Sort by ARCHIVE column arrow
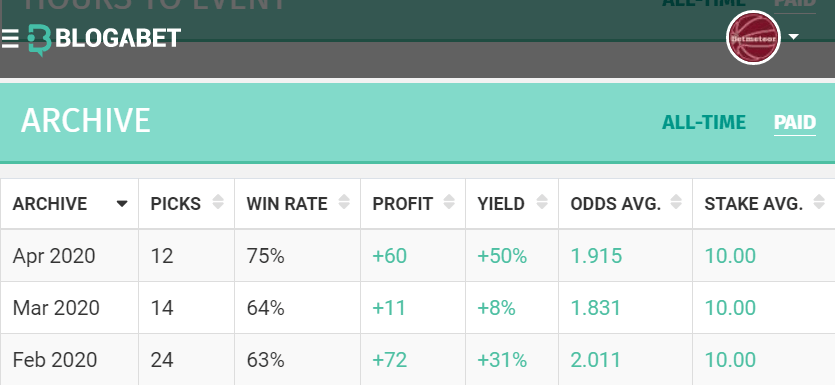Image resolution: width=835 pixels, height=385 pixels. [122, 203]
